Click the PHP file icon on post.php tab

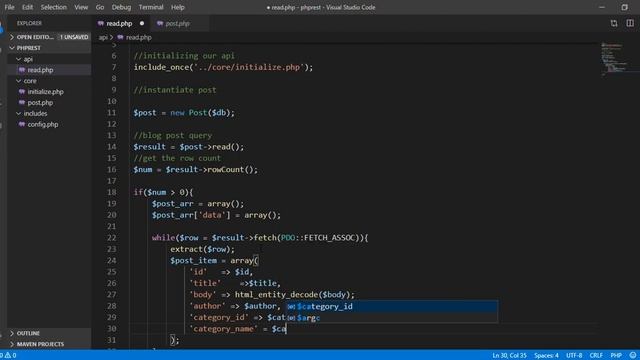pyautogui.click(x=160, y=24)
